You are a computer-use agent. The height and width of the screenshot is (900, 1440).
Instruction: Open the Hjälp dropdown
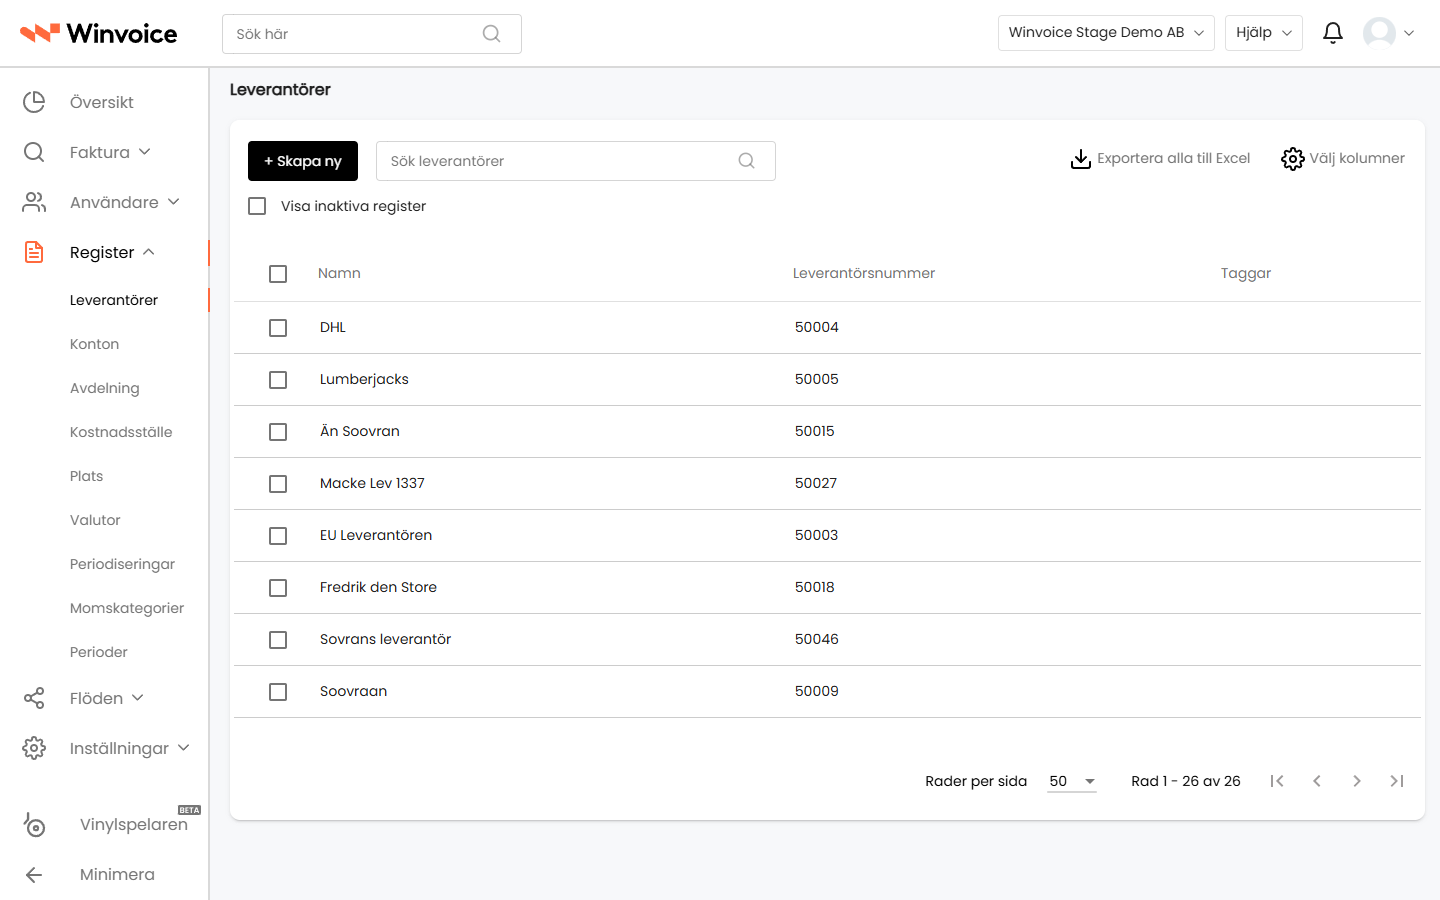click(x=1264, y=33)
